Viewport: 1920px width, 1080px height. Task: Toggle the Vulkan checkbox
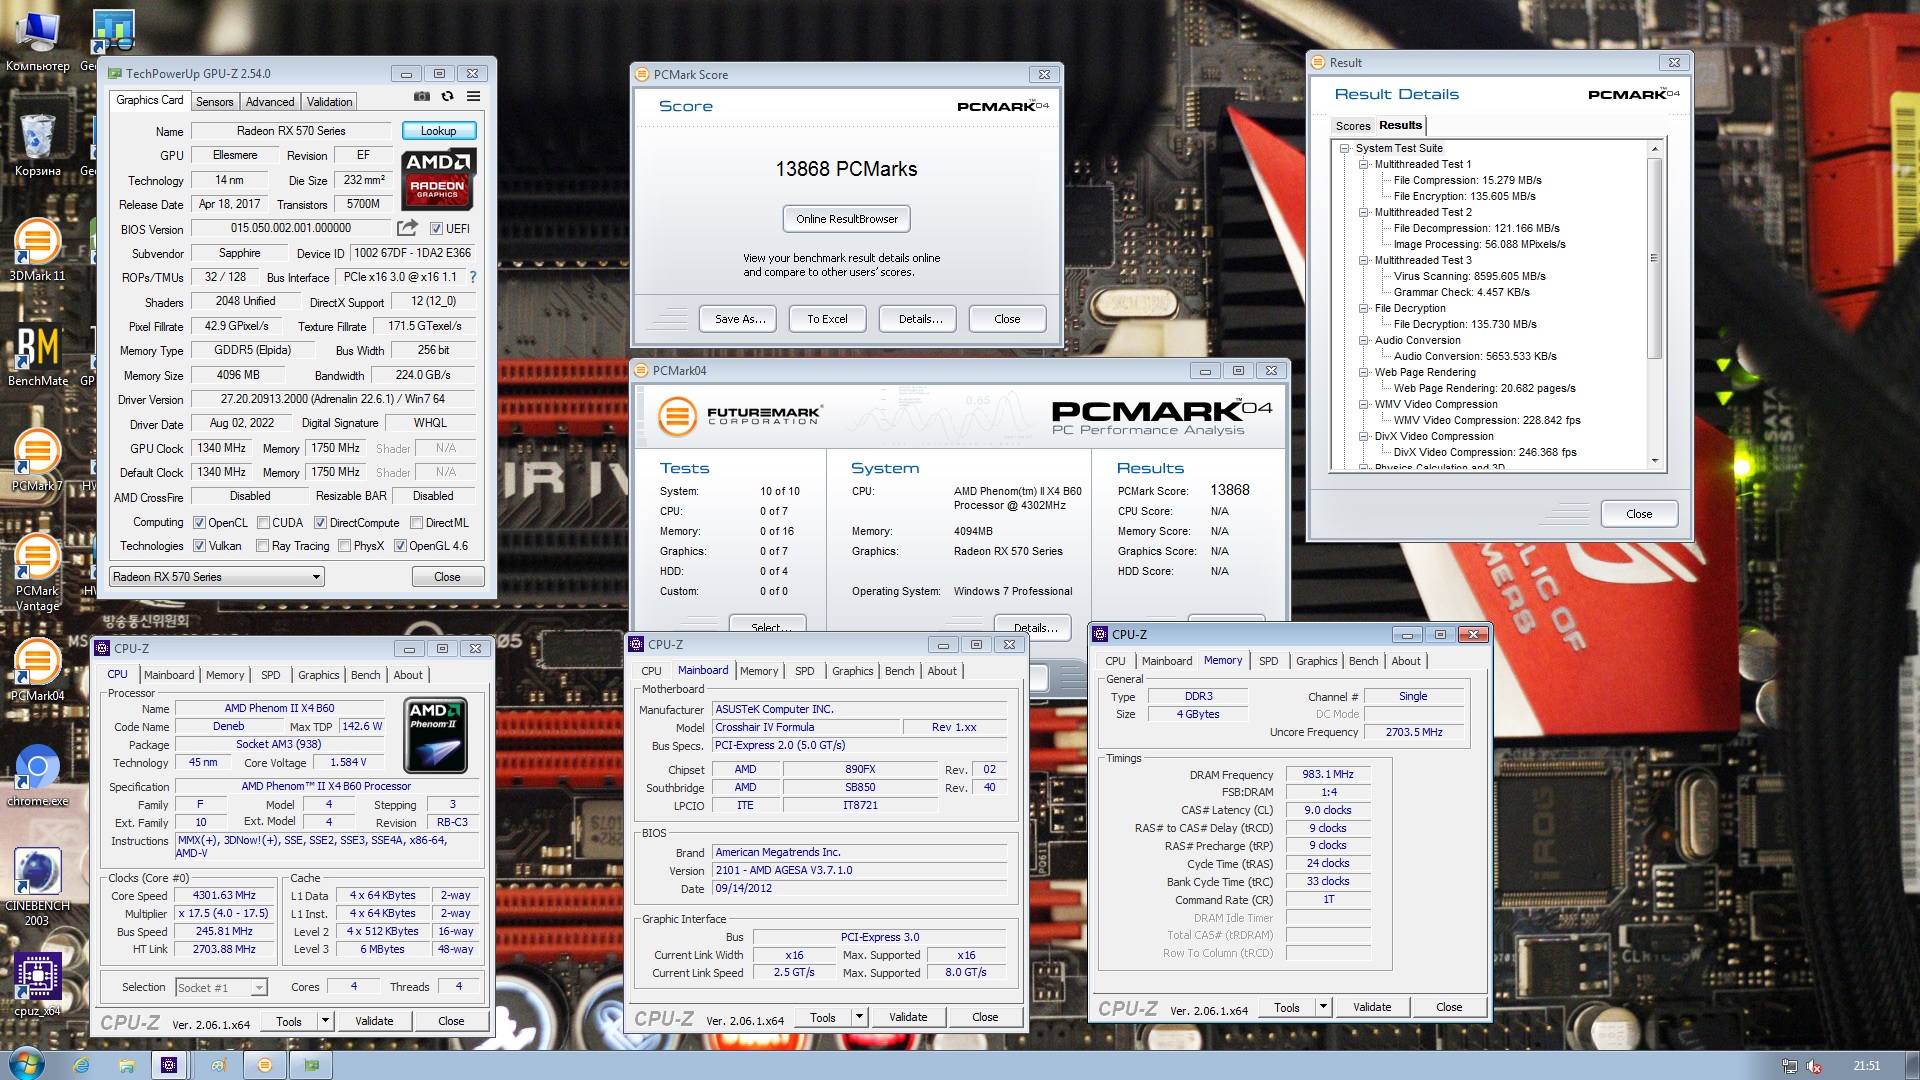coord(199,546)
